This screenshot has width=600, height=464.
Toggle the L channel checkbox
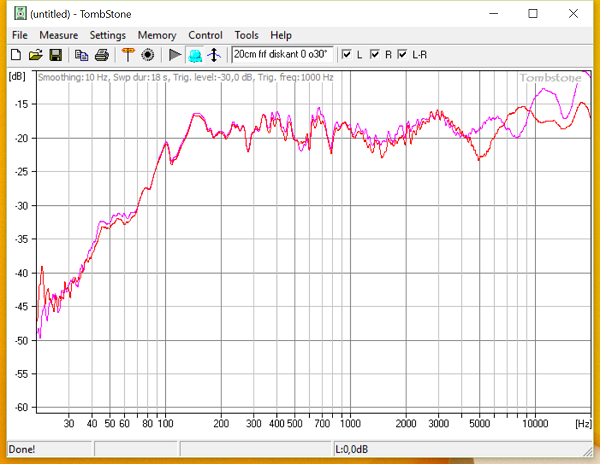point(347,54)
